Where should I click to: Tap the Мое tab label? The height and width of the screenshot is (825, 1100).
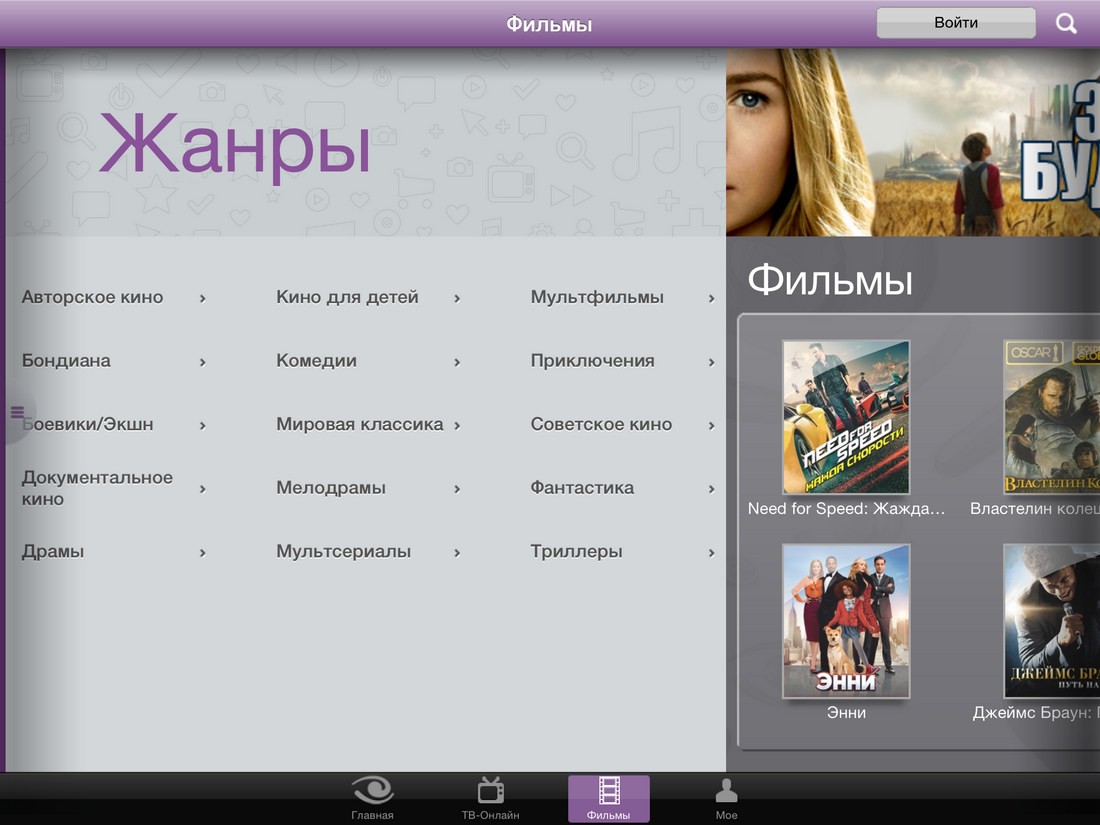[x=726, y=815]
